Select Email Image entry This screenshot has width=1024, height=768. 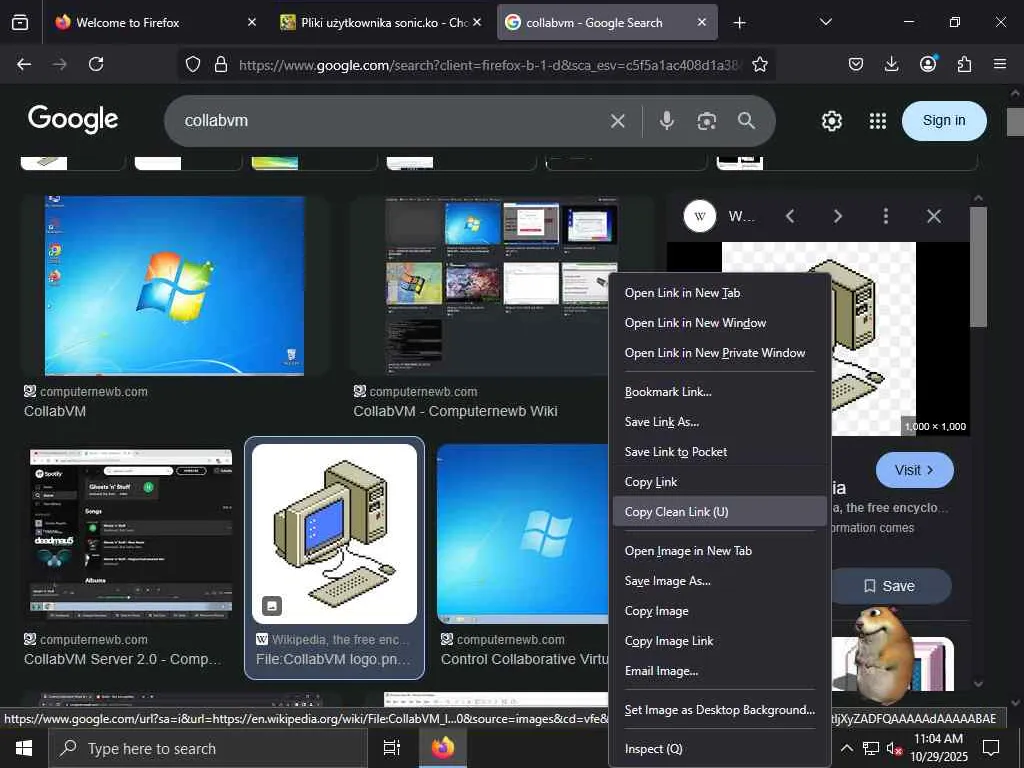(720, 671)
